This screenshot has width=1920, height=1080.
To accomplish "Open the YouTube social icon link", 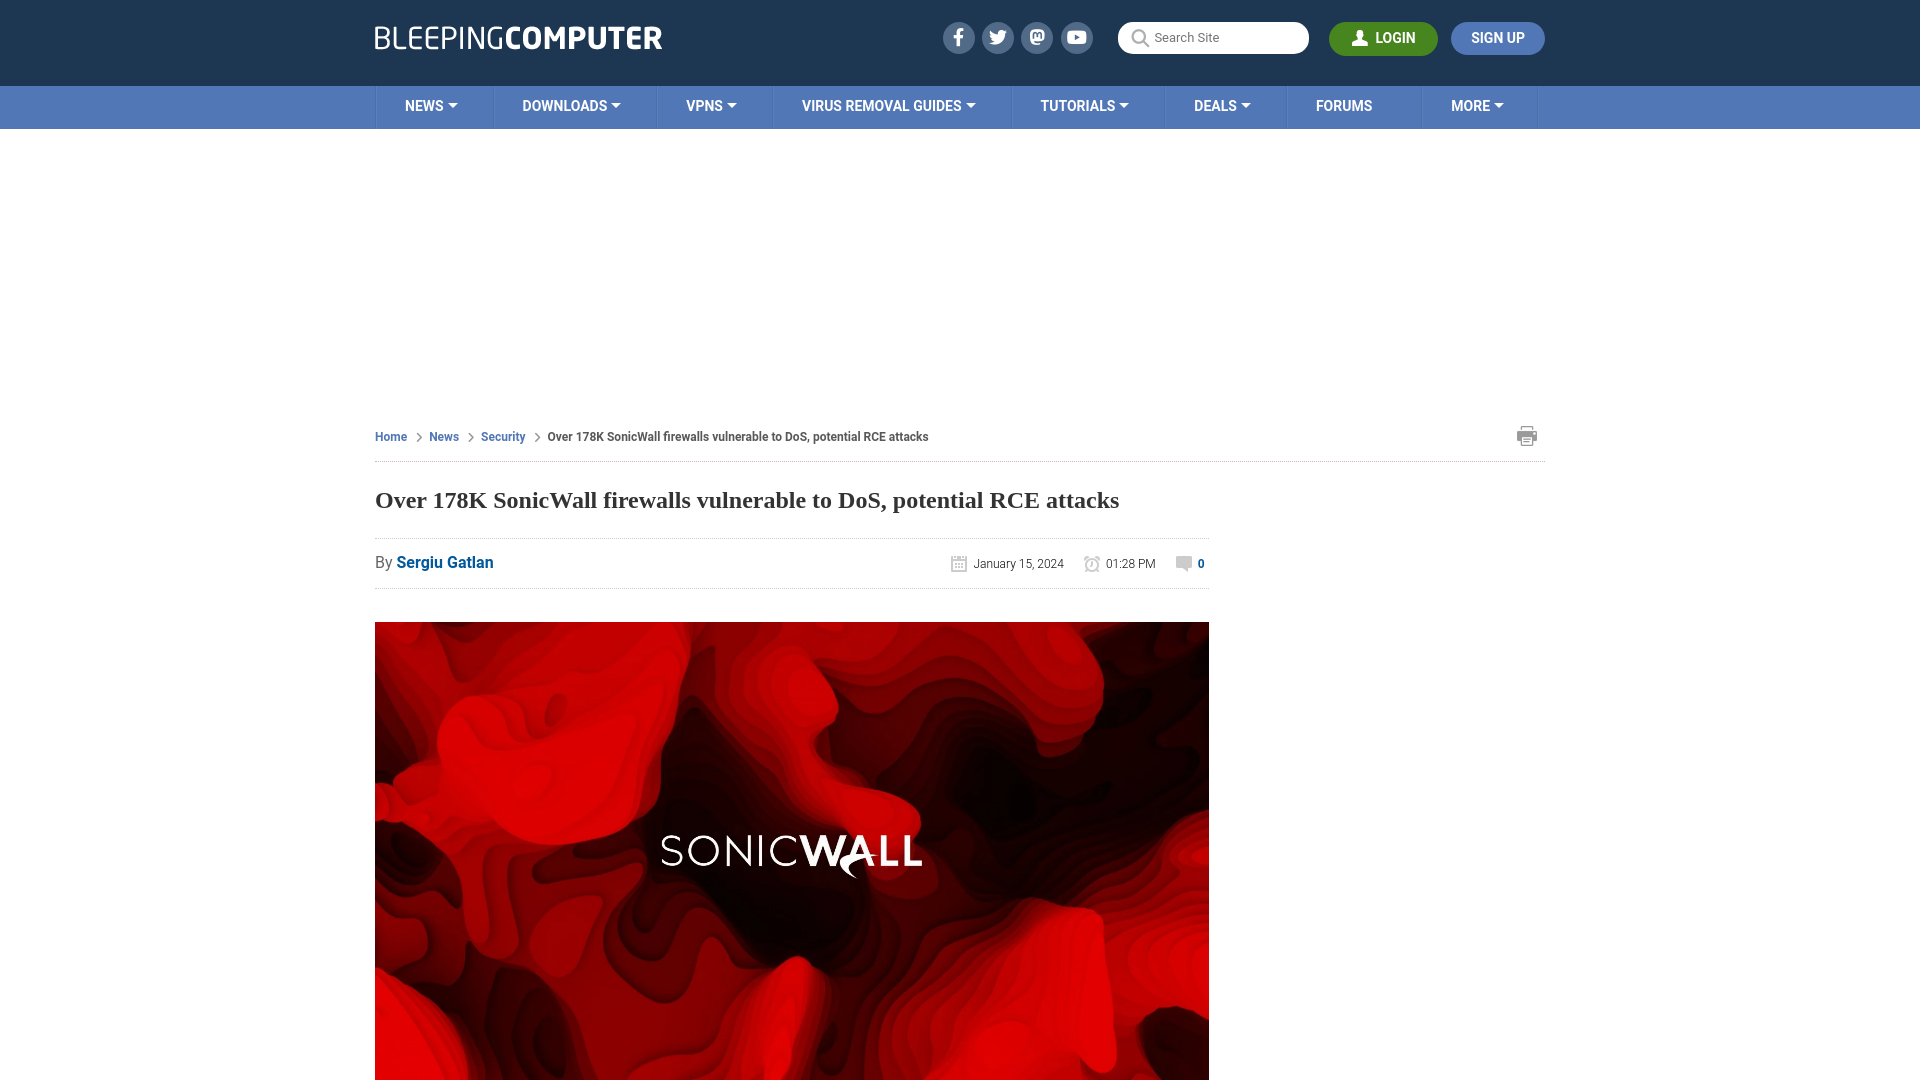I will tap(1076, 37).
